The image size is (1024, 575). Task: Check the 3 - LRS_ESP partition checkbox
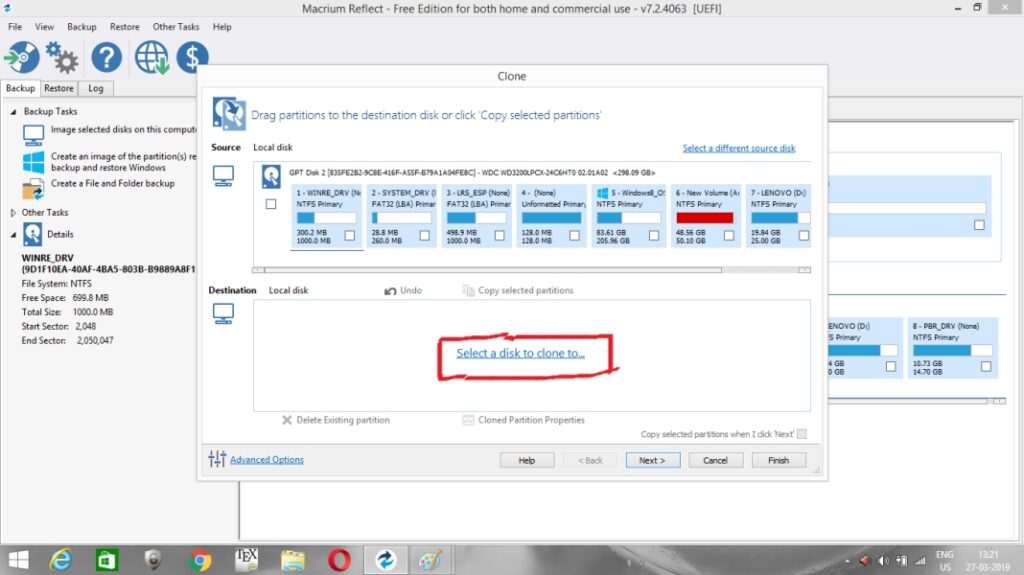(500, 235)
